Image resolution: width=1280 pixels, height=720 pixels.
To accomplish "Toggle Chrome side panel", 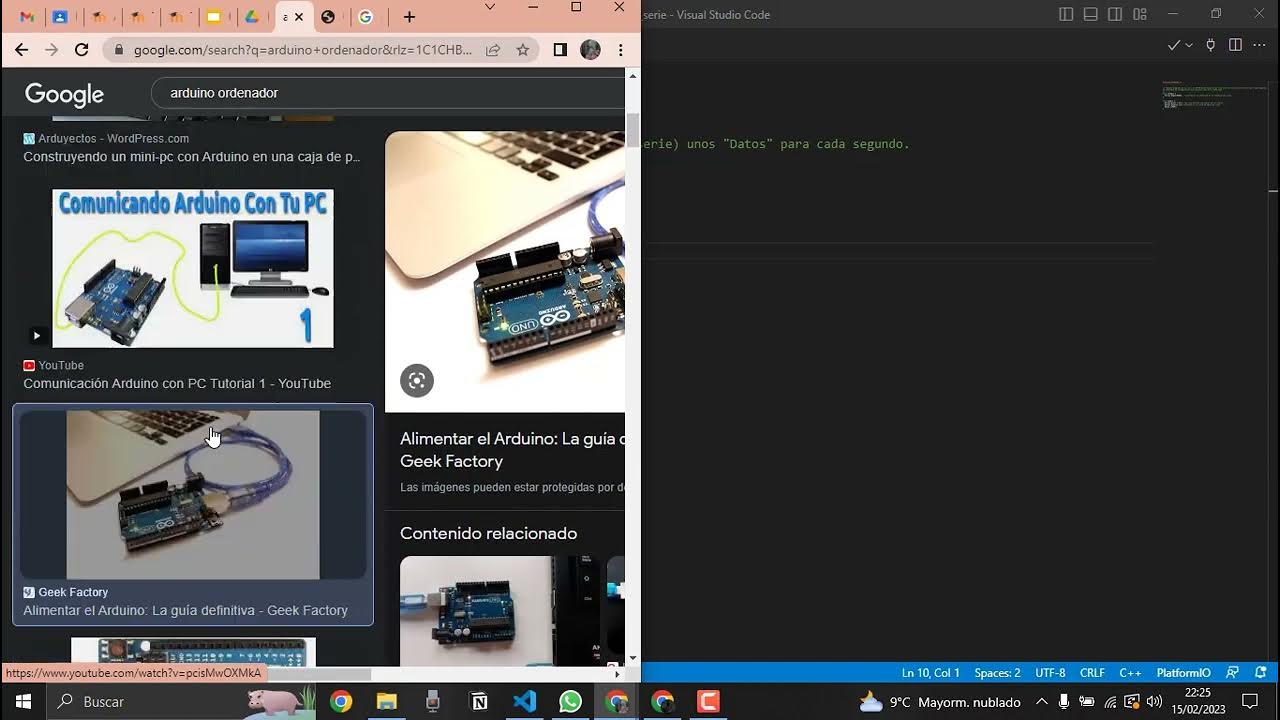I will pyautogui.click(x=560, y=50).
